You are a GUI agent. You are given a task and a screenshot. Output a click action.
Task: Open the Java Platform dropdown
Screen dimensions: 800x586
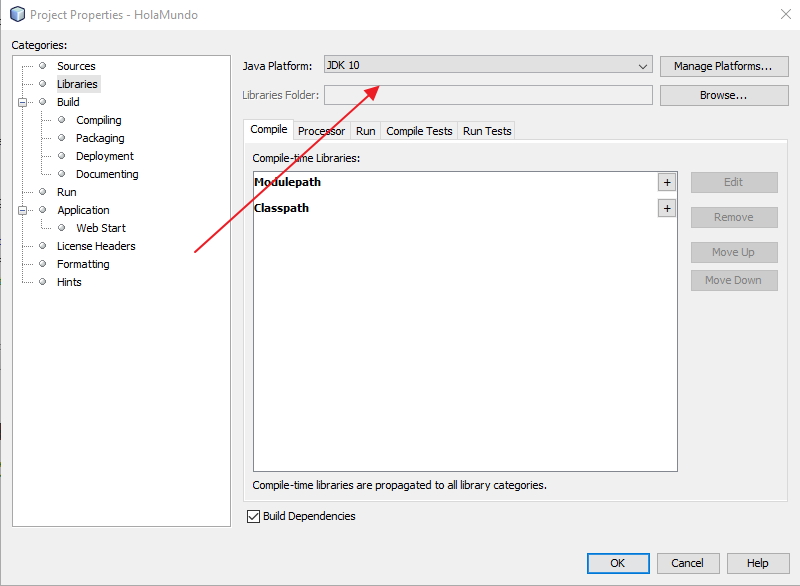point(488,65)
